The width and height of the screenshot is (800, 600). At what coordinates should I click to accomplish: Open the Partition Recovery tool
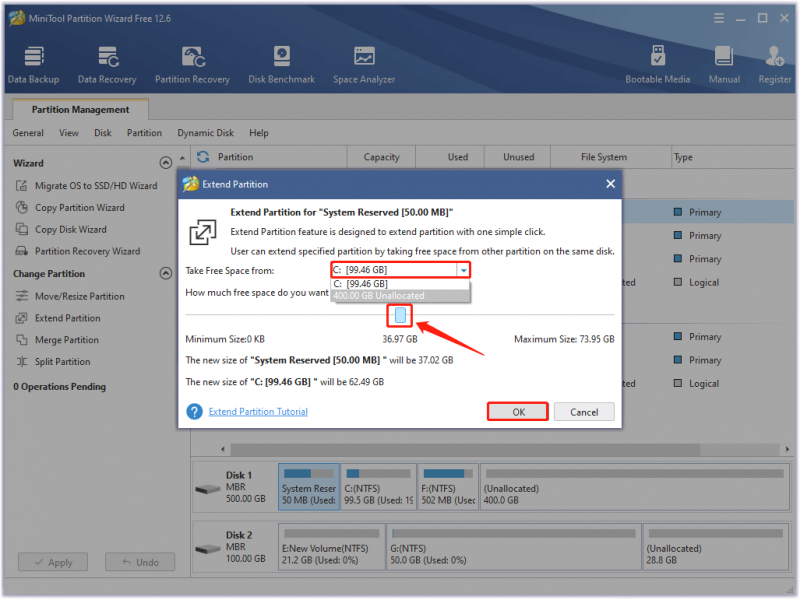click(192, 65)
